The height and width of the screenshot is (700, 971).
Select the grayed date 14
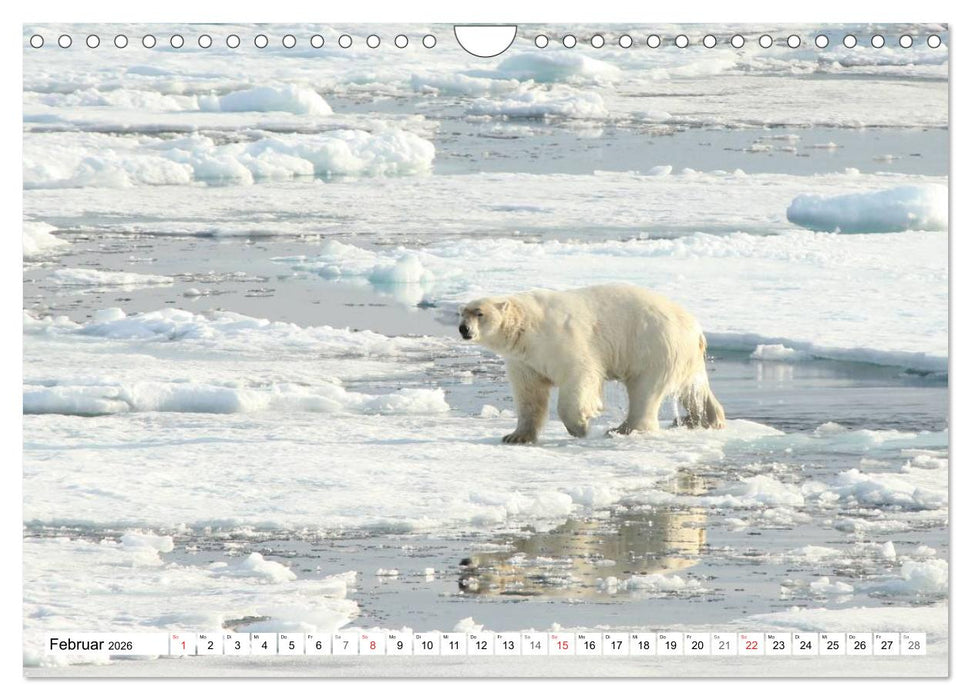[x=536, y=643]
